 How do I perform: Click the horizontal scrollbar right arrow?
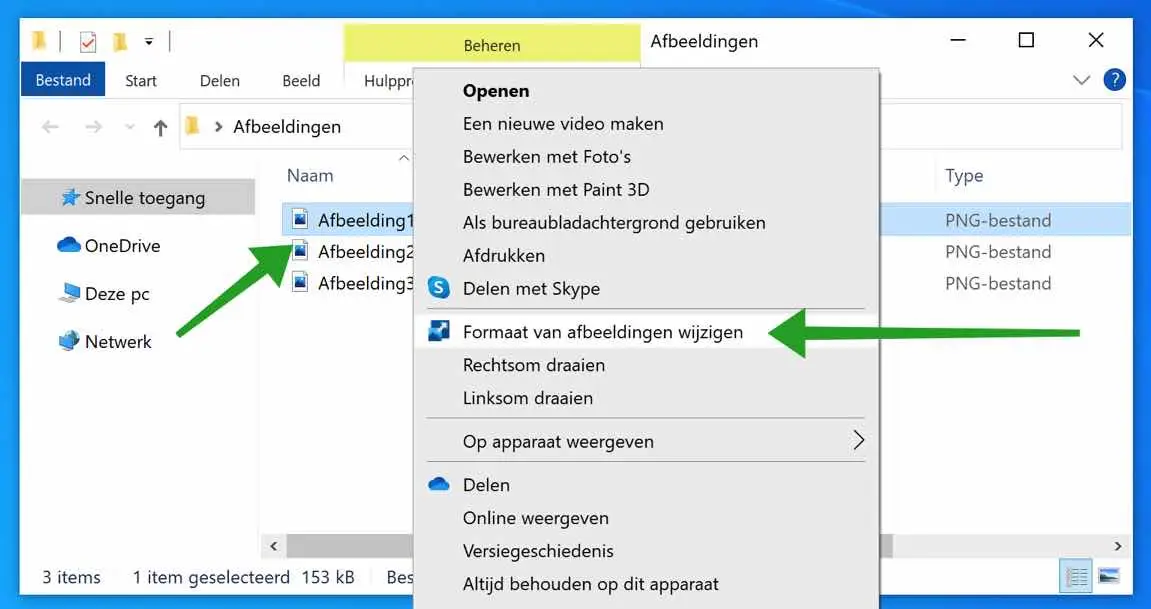pyautogui.click(x=1118, y=546)
